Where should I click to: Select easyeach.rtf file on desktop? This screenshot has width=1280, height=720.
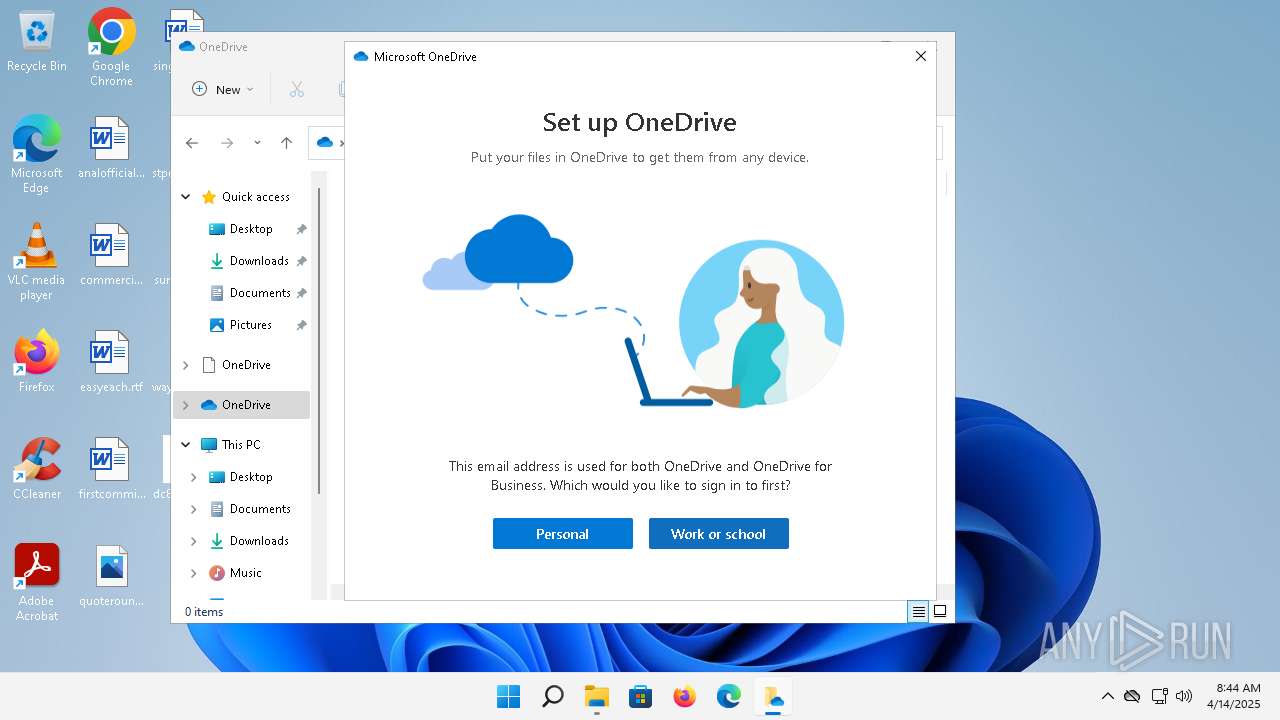[x=111, y=361]
